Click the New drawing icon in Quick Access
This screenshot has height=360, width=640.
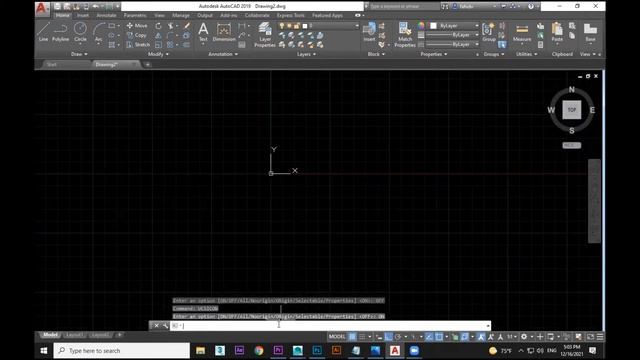[x=57, y=6]
